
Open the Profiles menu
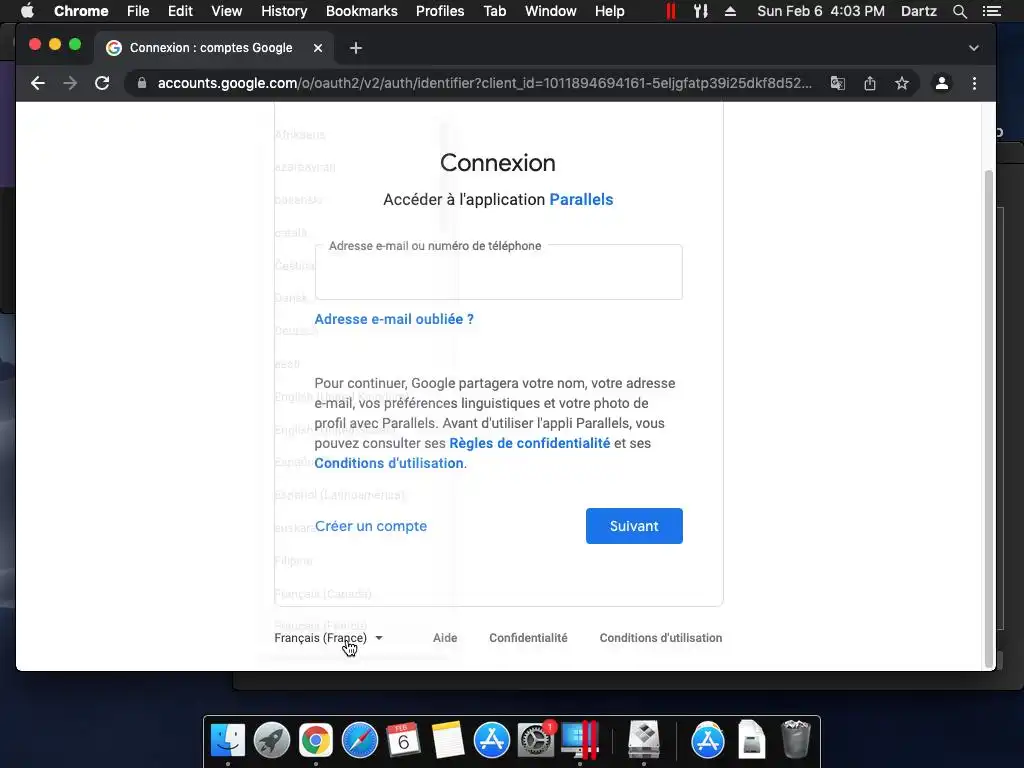[x=440, y=11]
